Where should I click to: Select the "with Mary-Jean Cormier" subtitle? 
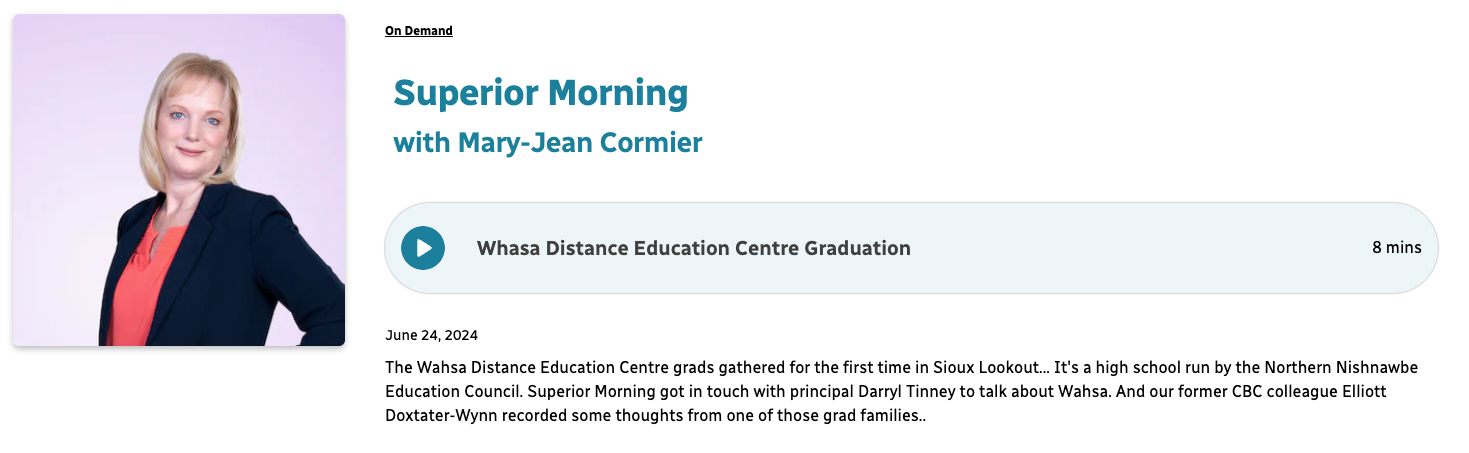point(548,143)
